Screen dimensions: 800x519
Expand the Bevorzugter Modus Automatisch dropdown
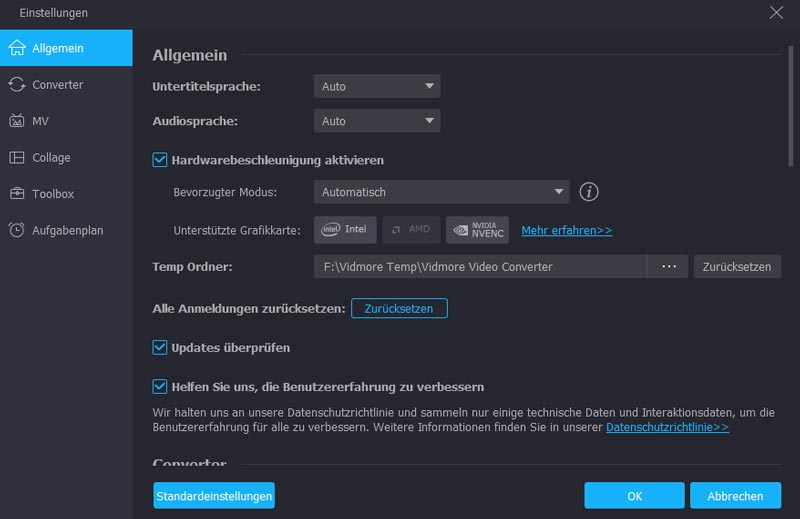[441, 192]
